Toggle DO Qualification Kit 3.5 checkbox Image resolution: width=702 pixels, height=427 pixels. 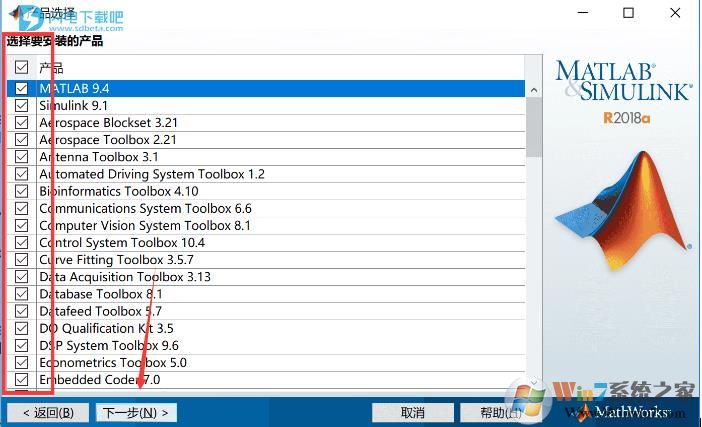(x=21, y=328)
